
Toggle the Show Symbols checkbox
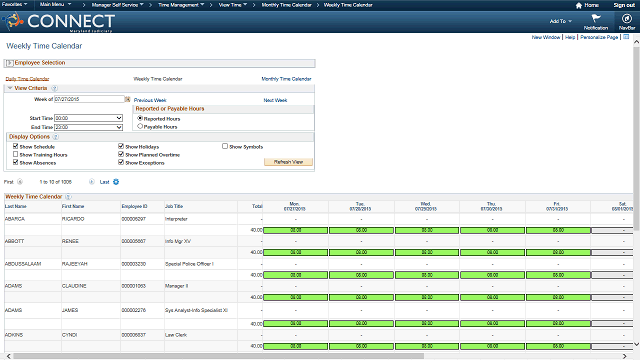(x=225, y=146)
